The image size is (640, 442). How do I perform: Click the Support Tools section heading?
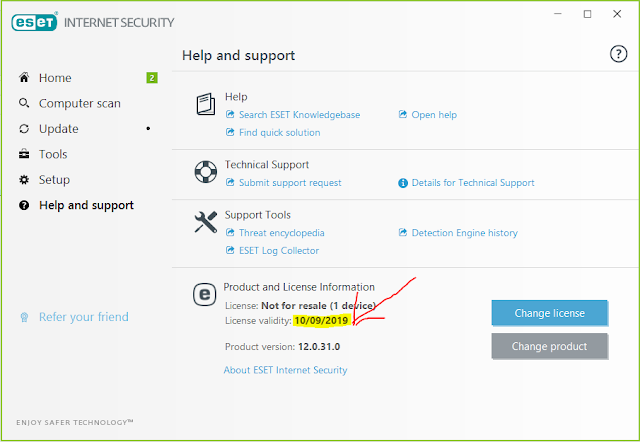click(x=258, y=215)
